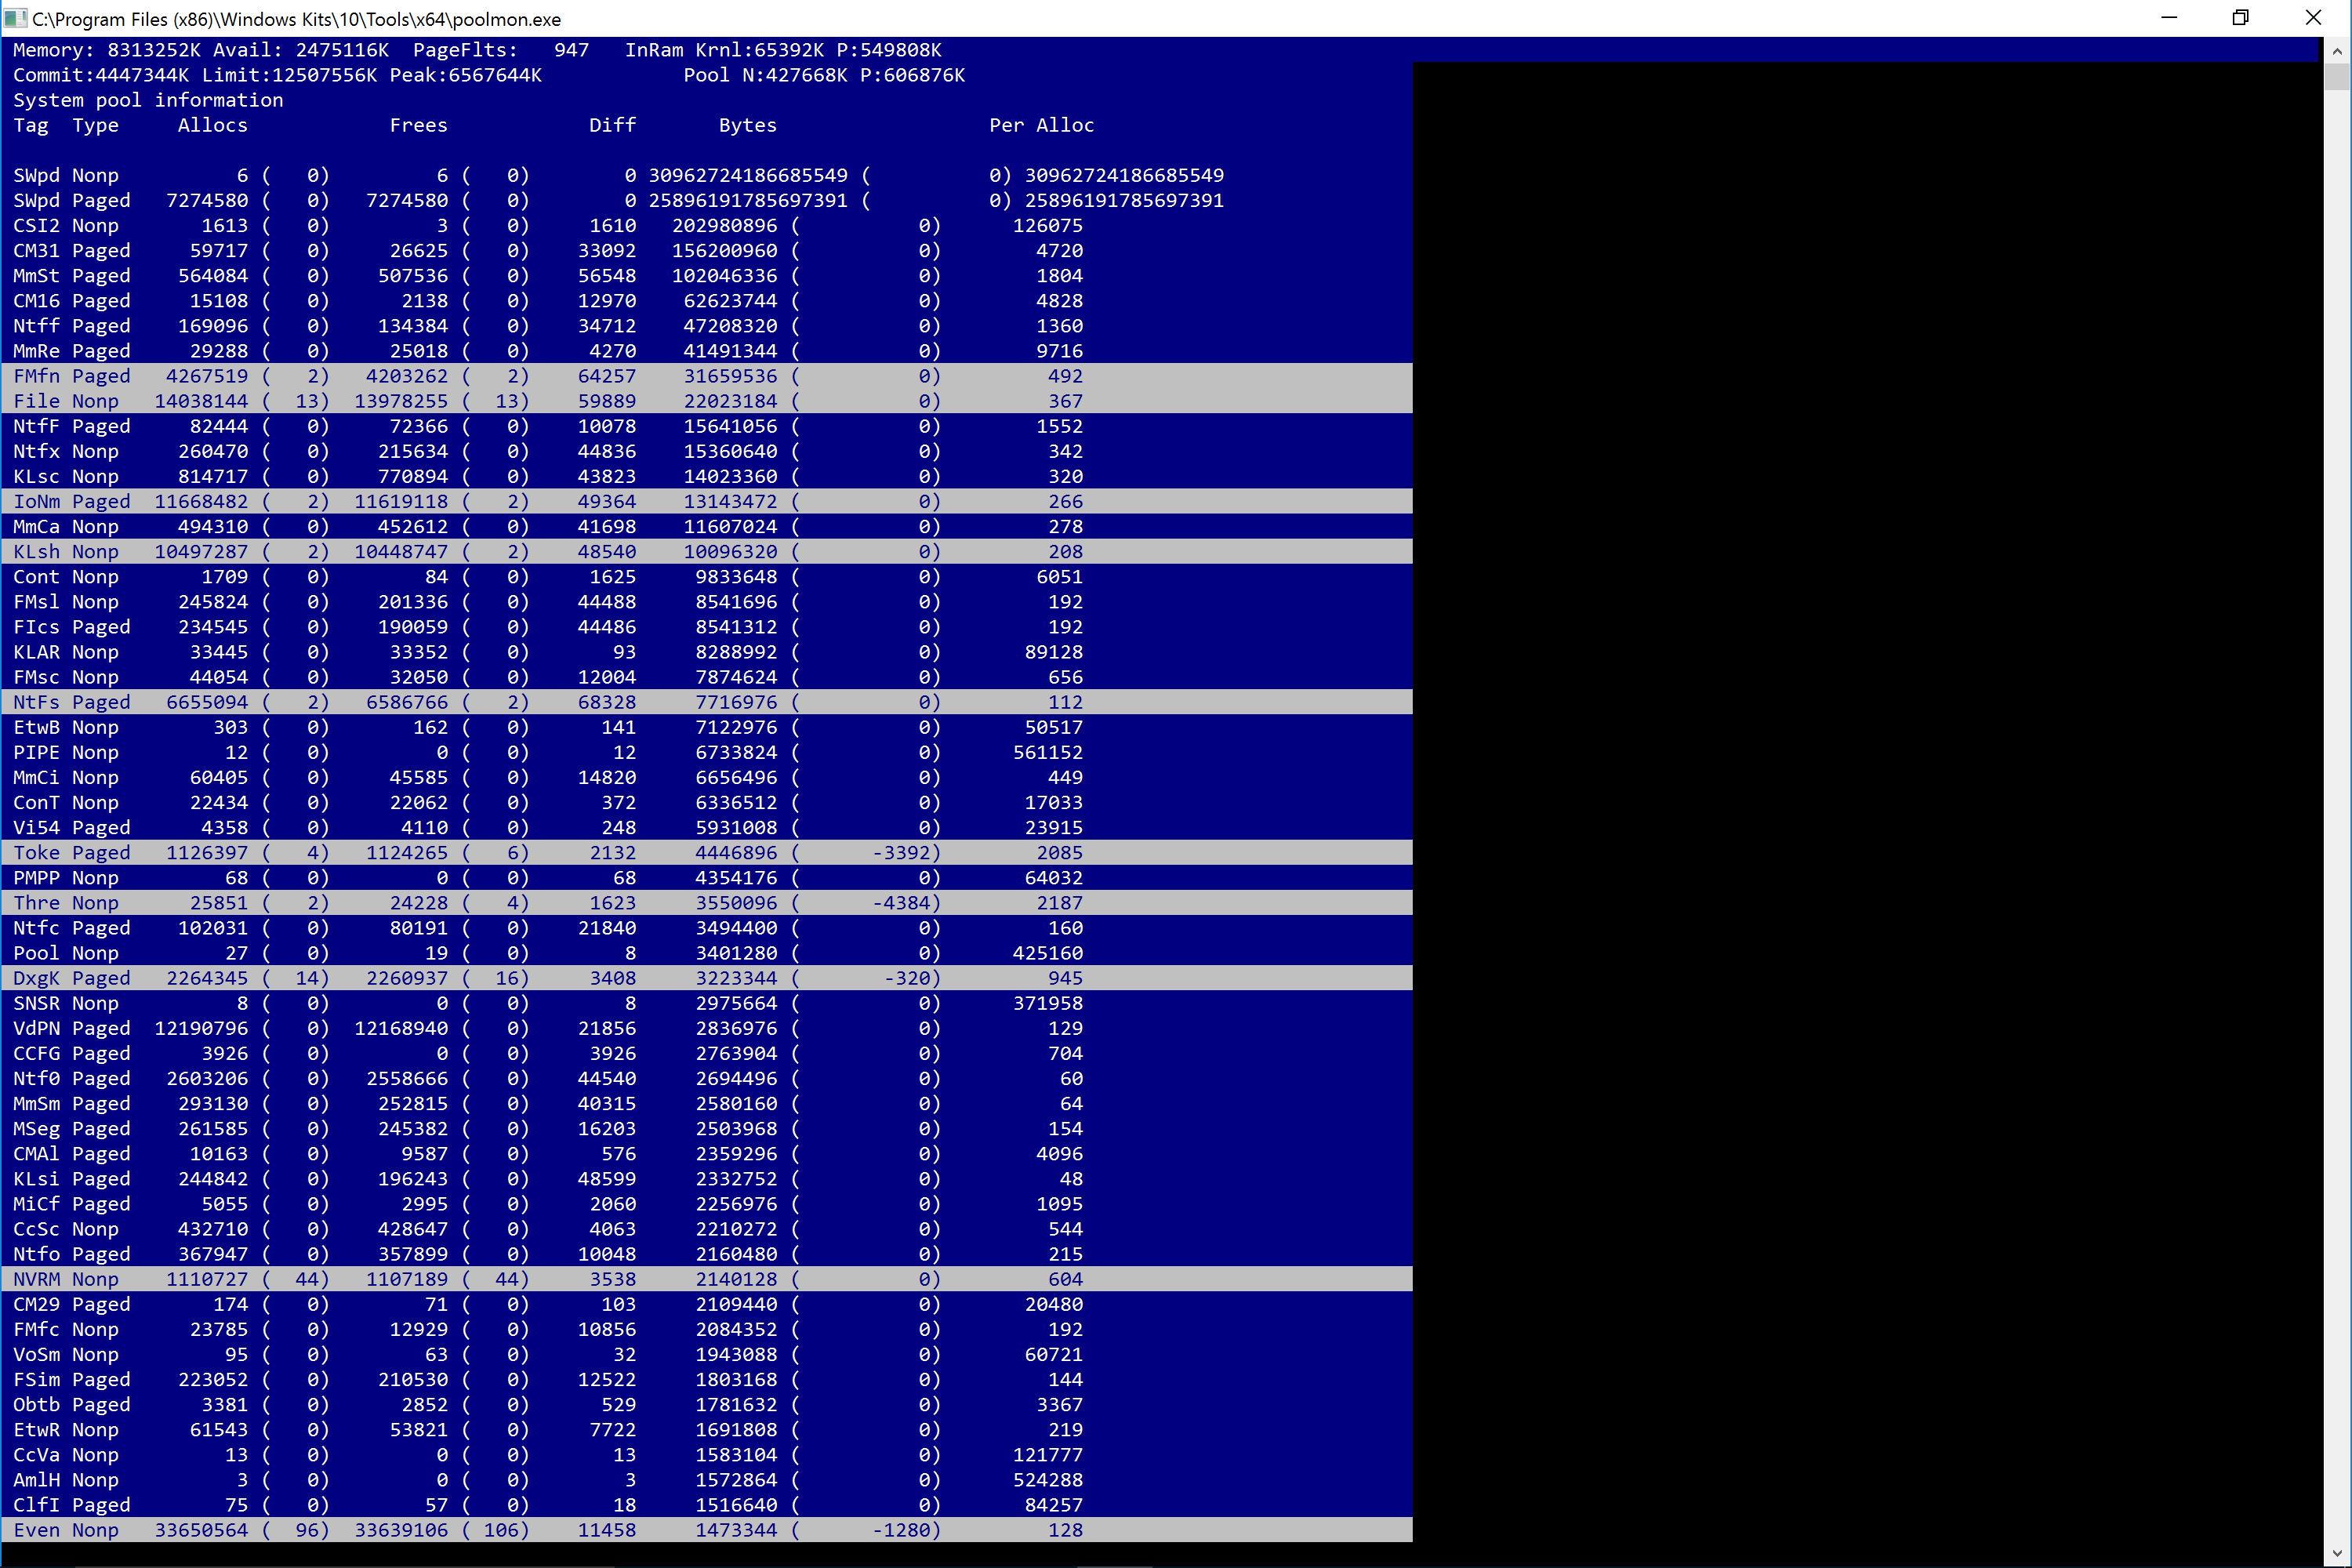Click the scrollbar up arrow
This screenshot has height=1568, width=2352.
coord(2337,50)
